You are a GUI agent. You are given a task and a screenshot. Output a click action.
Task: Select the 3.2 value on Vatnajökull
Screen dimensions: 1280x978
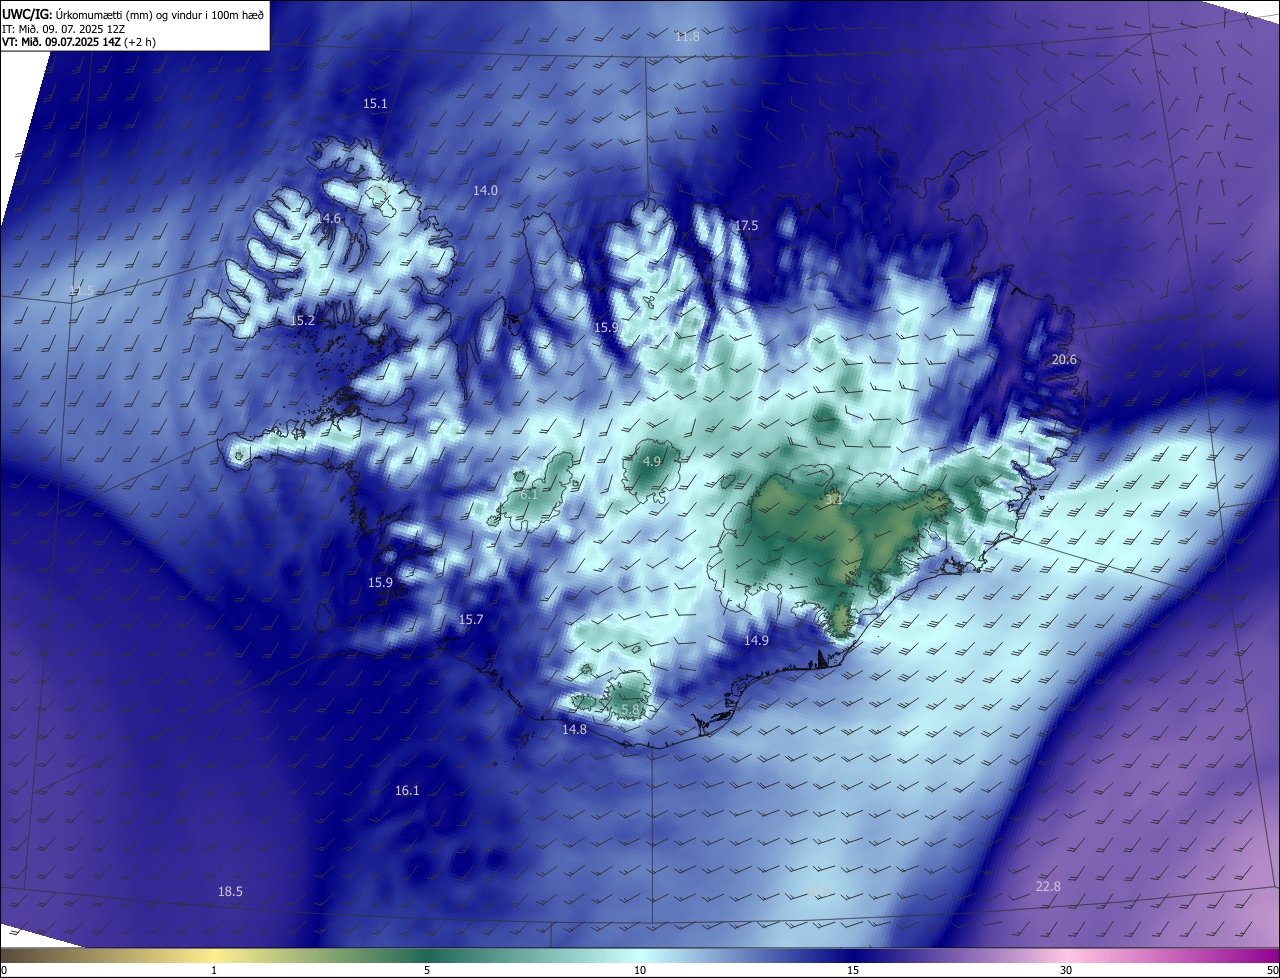point(832,497)
